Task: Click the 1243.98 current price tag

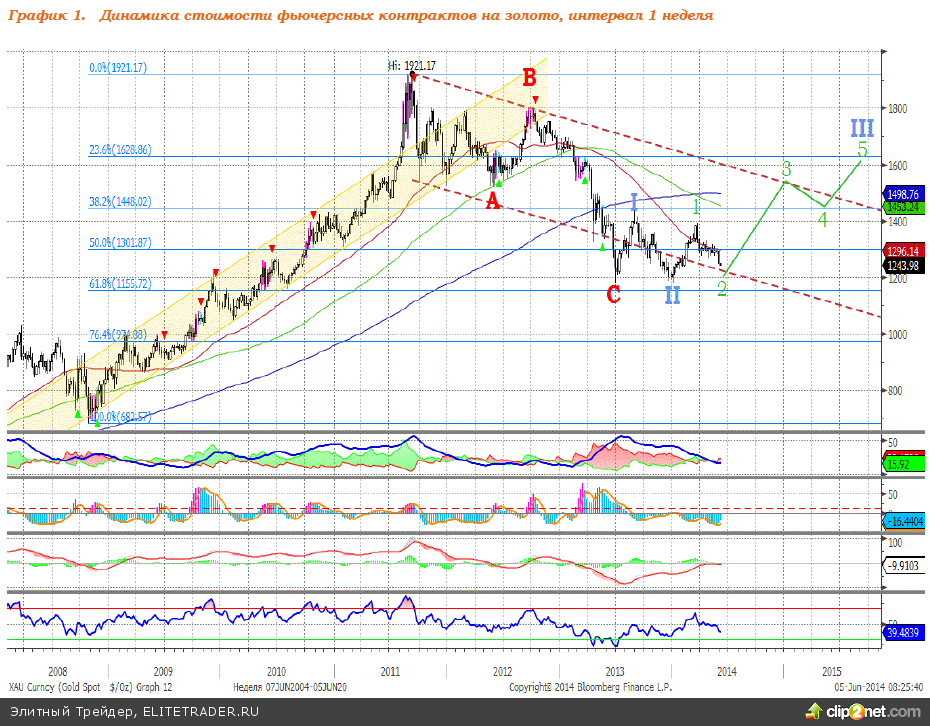Action: (x=904, y=265)
